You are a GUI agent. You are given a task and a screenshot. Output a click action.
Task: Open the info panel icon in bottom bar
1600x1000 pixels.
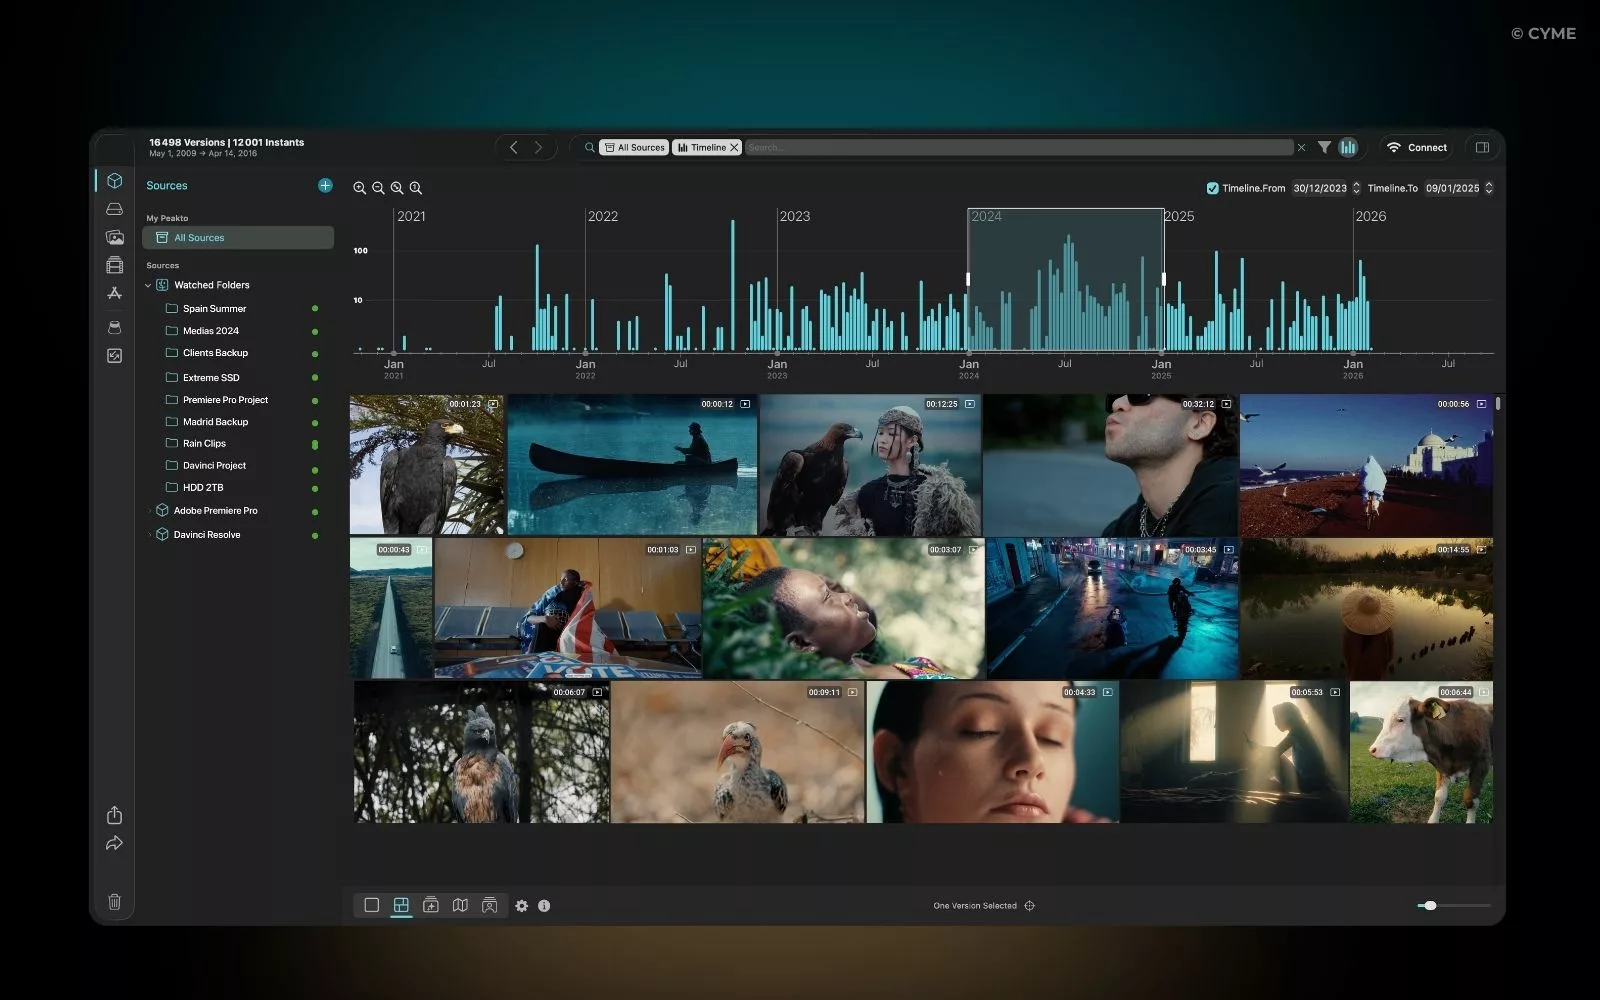(544, 905)
